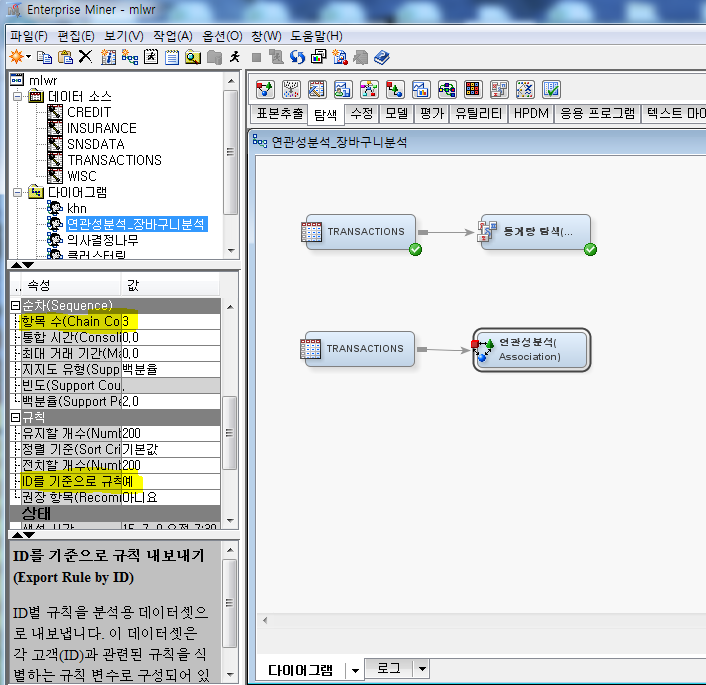Switch to the 수정 tab
Image resolution: width=706 pixels, height=685 pixels.
pos(362,113)
